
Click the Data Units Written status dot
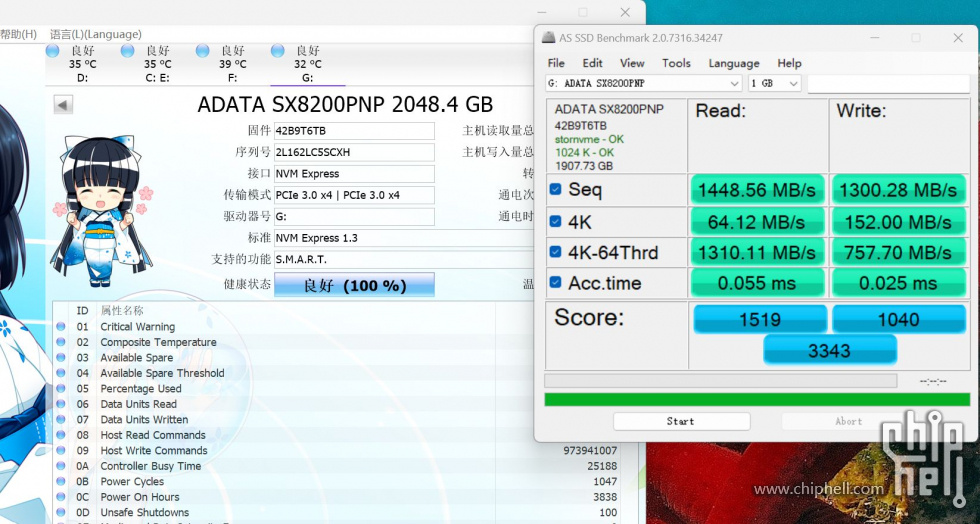point(61,420)
